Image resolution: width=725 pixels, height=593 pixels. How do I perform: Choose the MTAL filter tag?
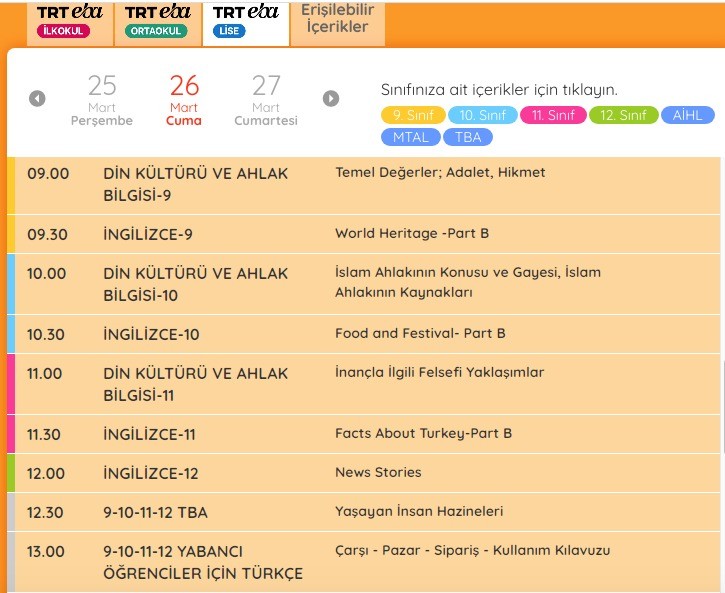pos(410,137)
